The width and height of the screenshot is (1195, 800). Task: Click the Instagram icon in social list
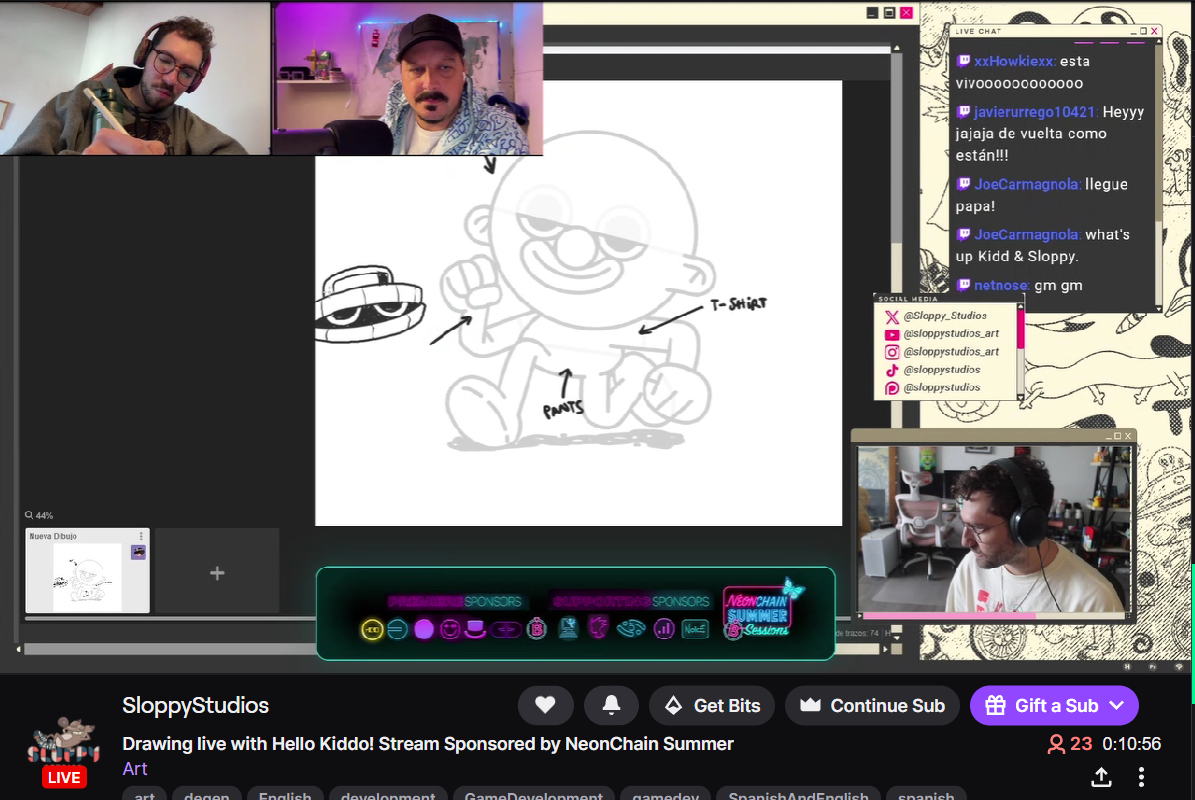pyautogui.click(x=892, y=352)
